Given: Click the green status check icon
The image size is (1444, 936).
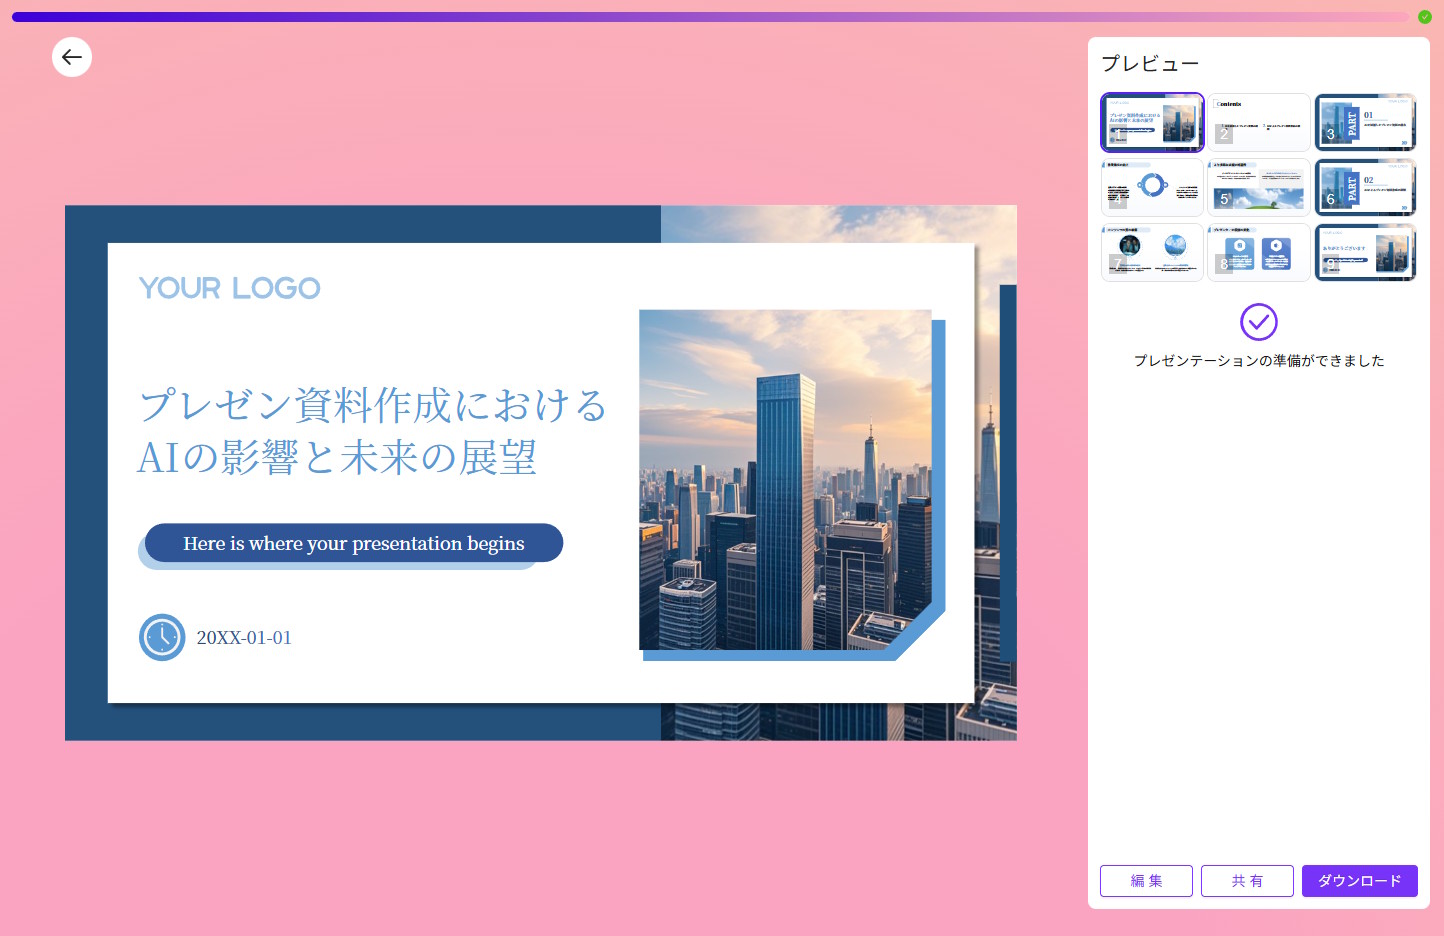Looking at the screenshot, I should point(1424,17).
